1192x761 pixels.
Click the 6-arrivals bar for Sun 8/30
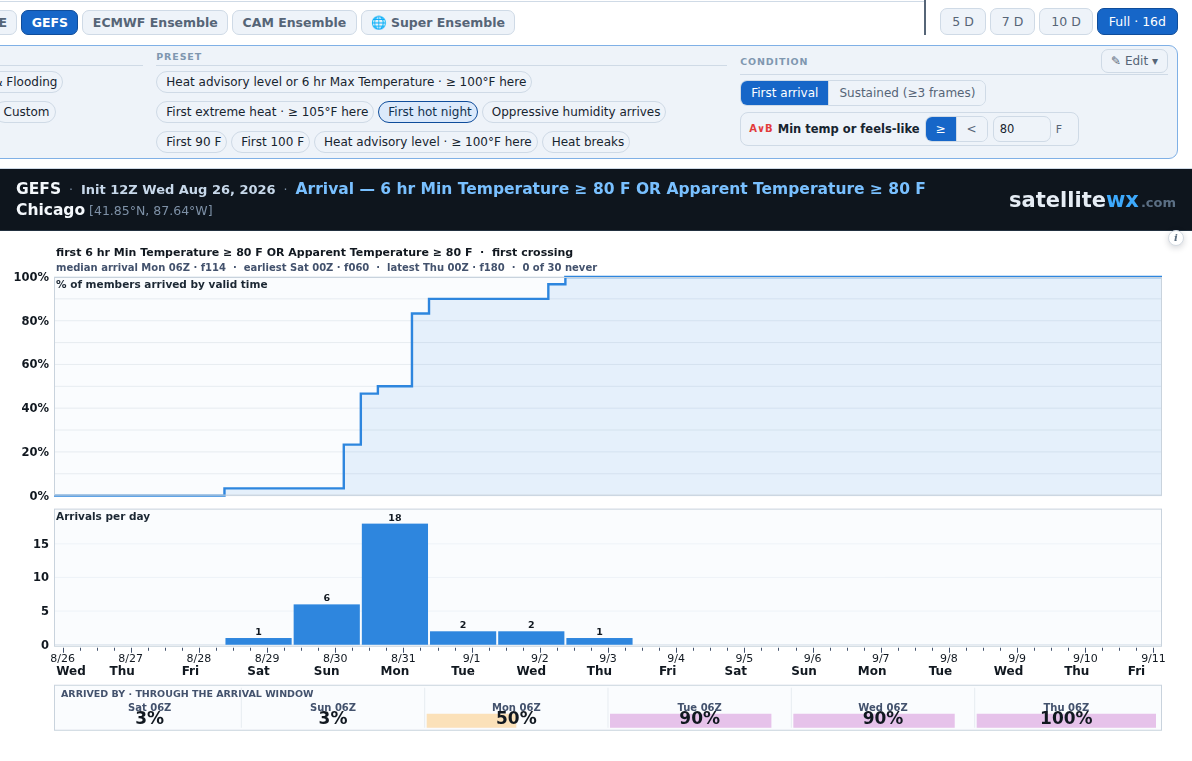tap(327, 624)
